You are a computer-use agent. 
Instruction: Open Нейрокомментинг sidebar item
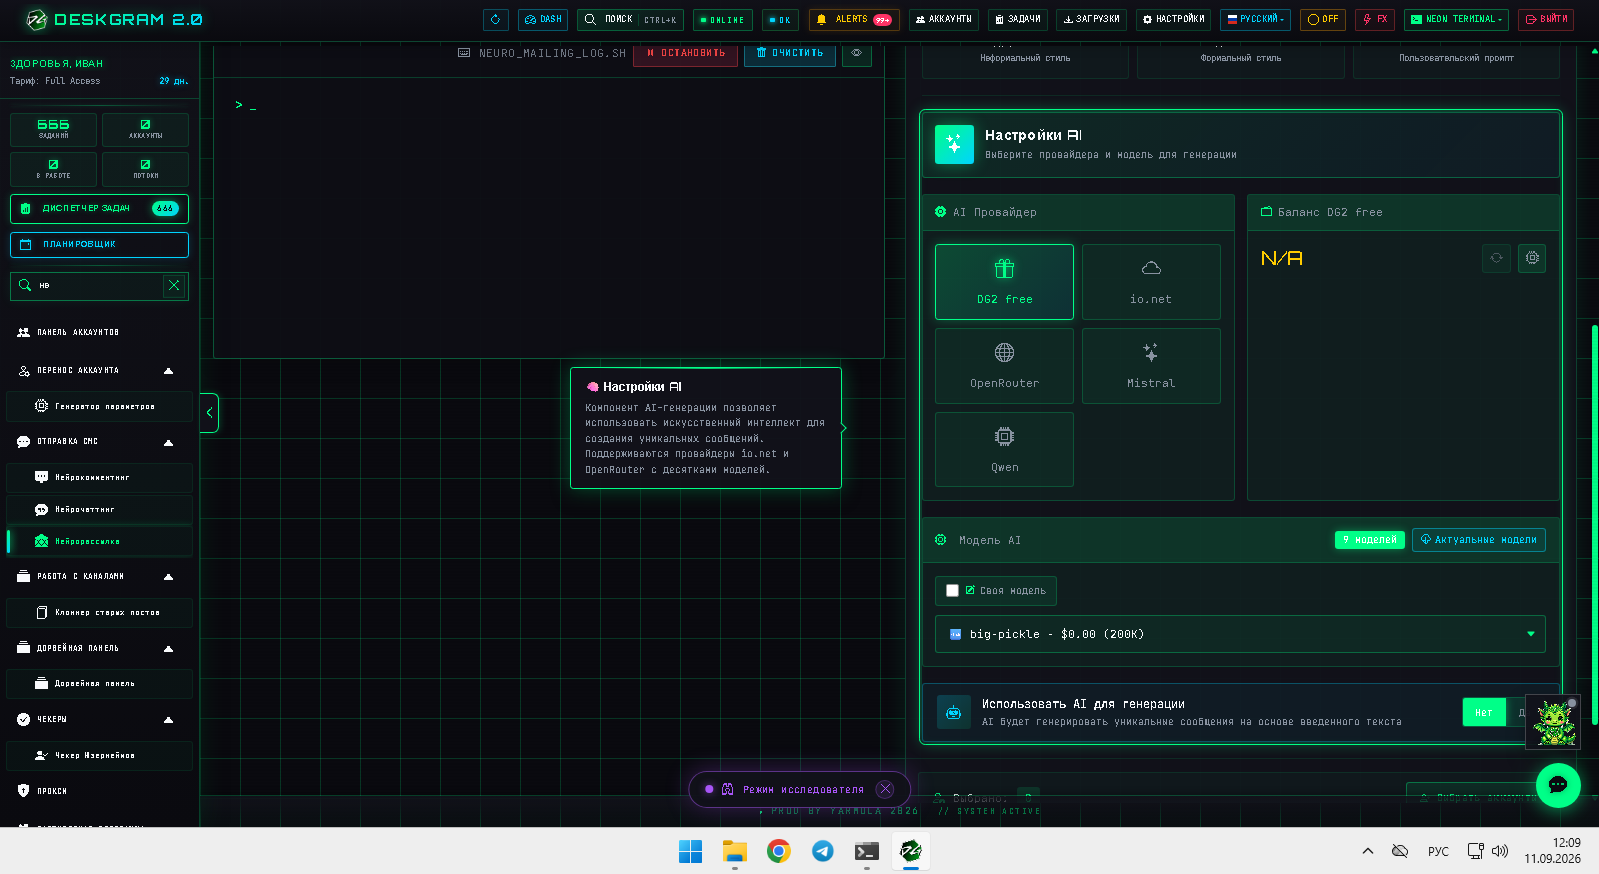99,477
